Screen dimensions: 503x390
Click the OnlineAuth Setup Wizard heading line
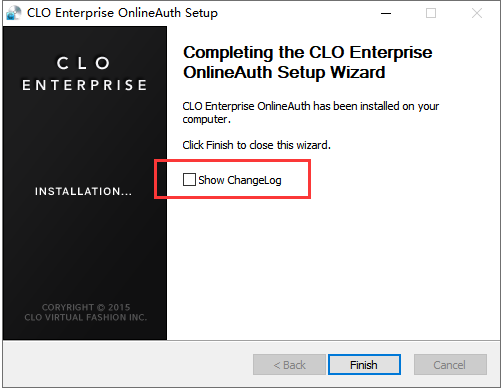[284, 73]
